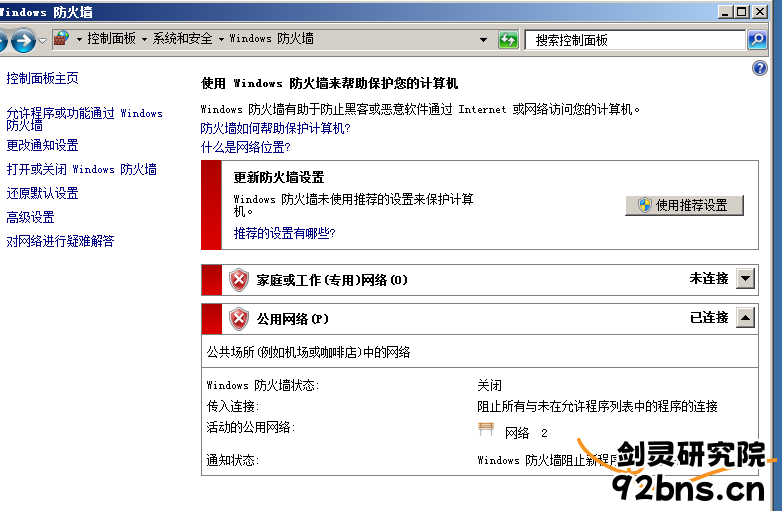Open 更改通知设置
782x511 pixels.
click(x=42, y=146)
